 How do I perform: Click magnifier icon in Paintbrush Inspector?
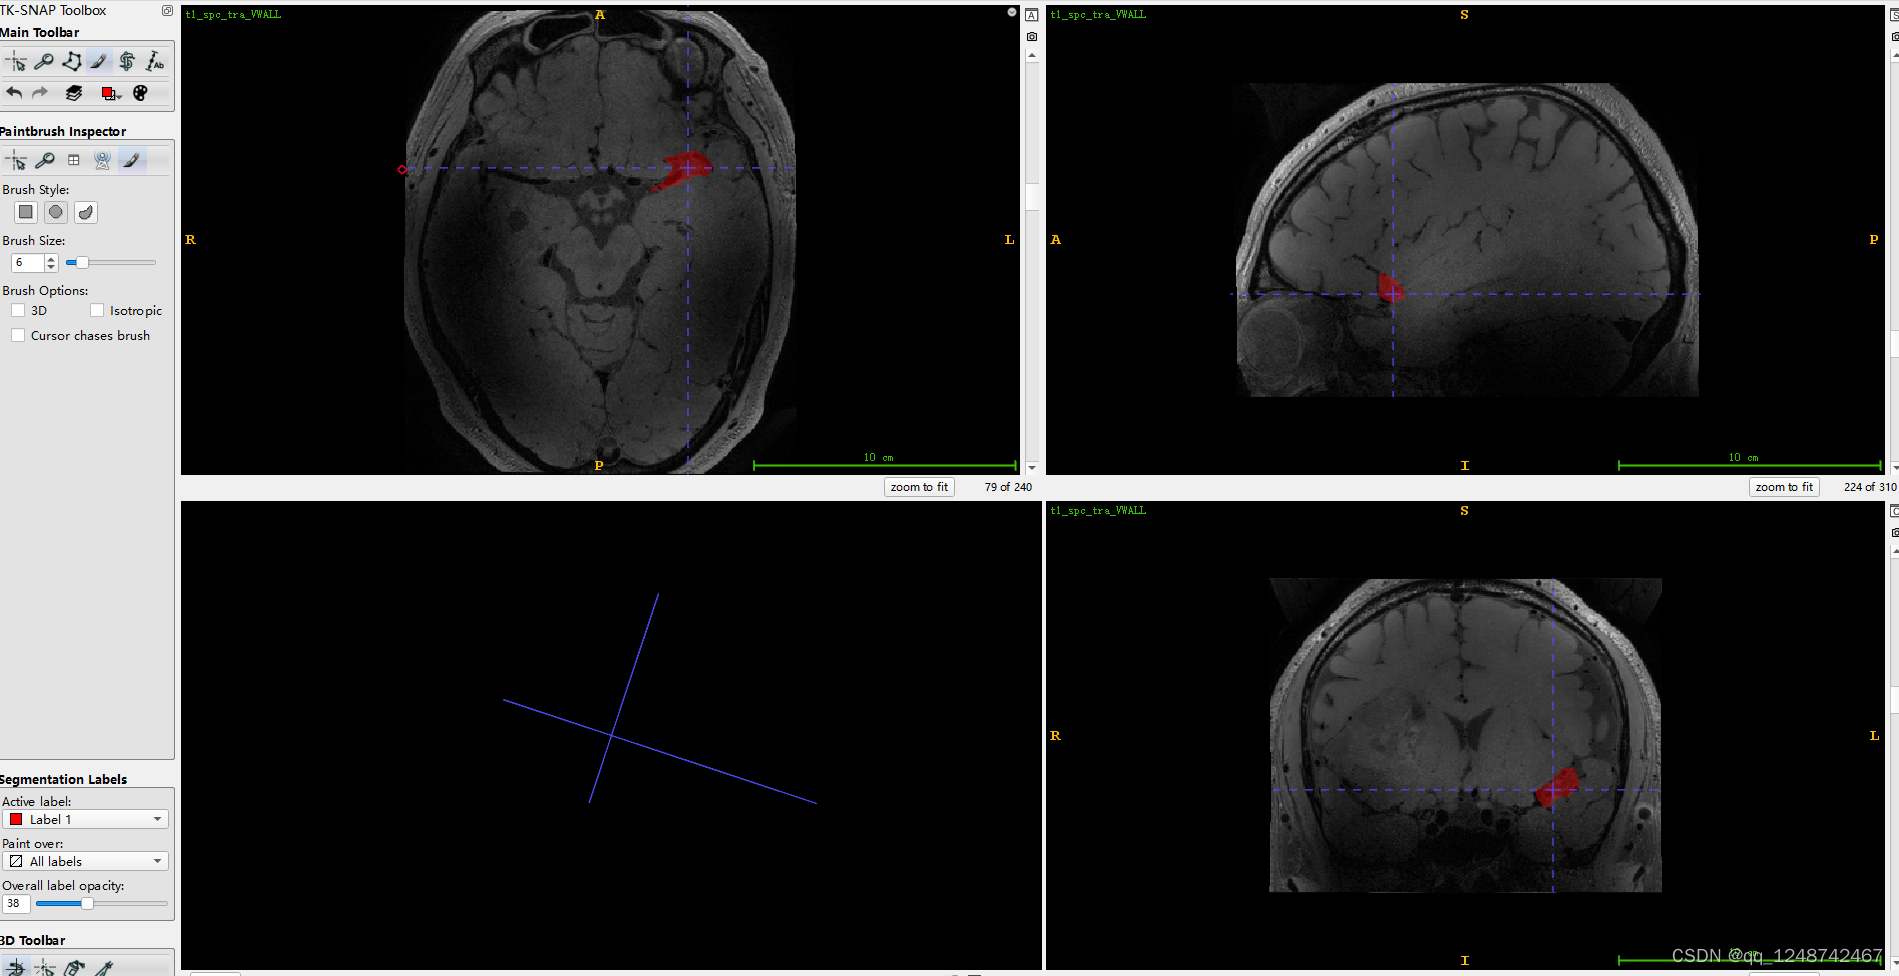pos(44,160)
